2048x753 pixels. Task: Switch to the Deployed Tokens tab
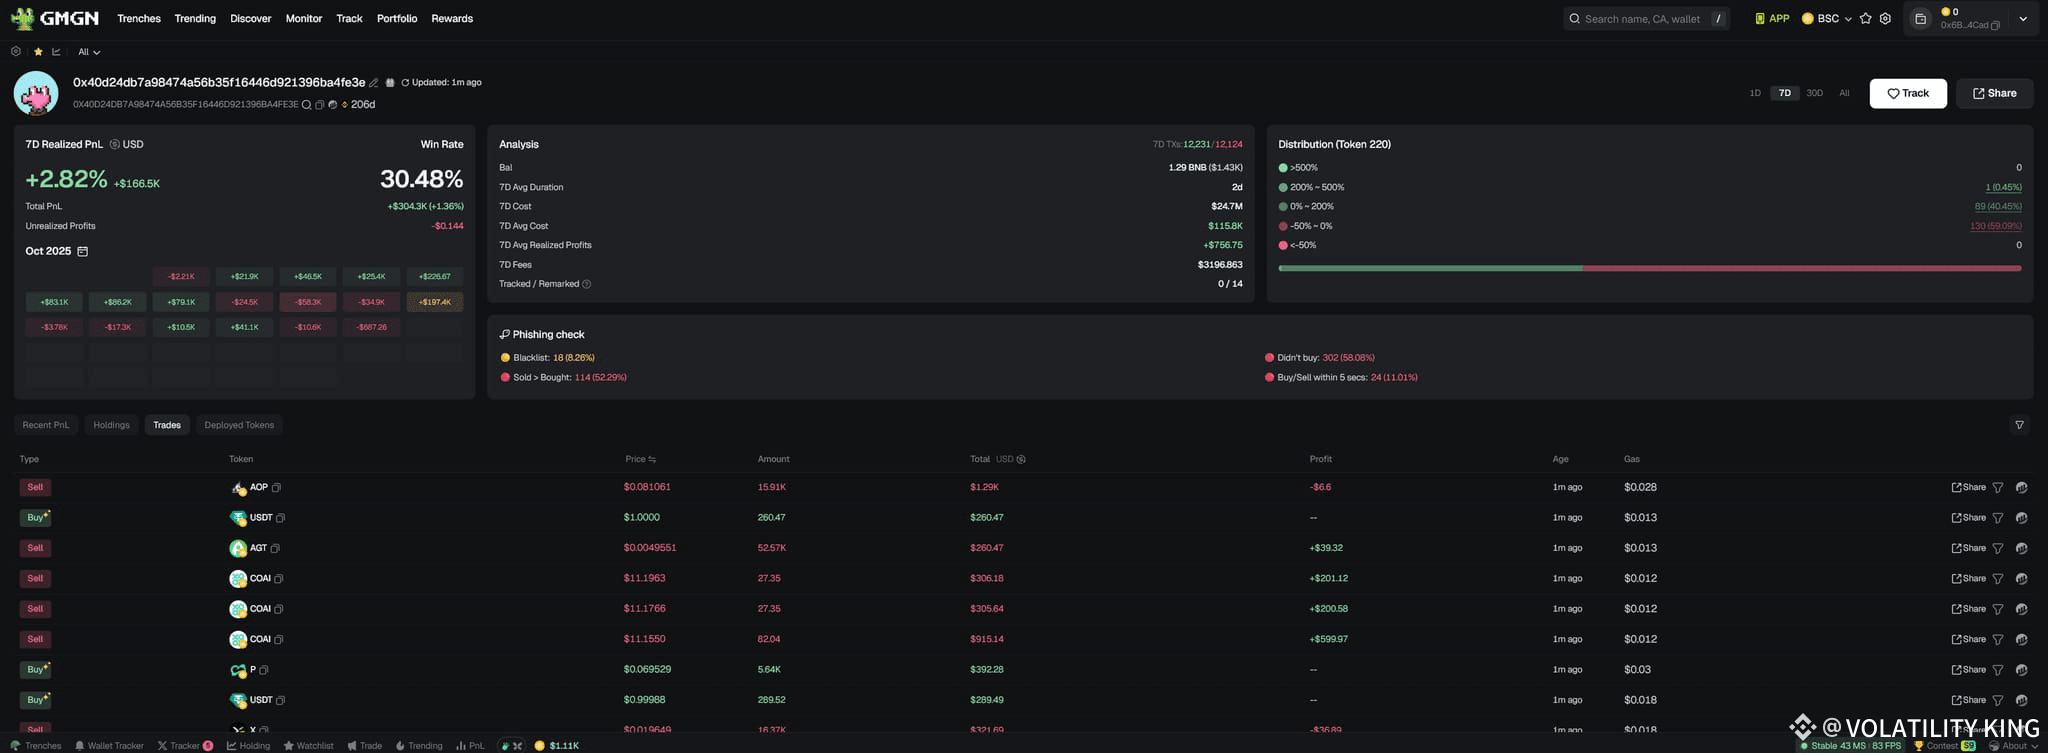click(239, 425)
